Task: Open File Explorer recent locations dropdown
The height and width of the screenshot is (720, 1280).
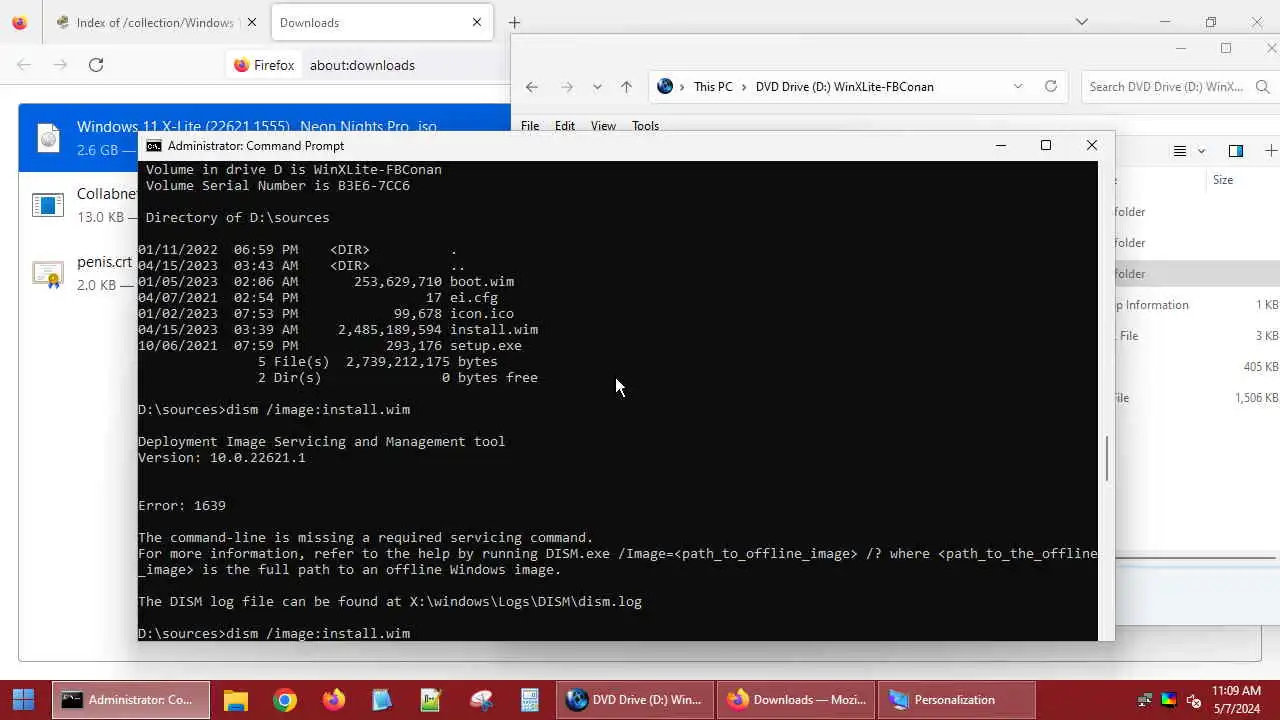Action: [x=597, y=87]
